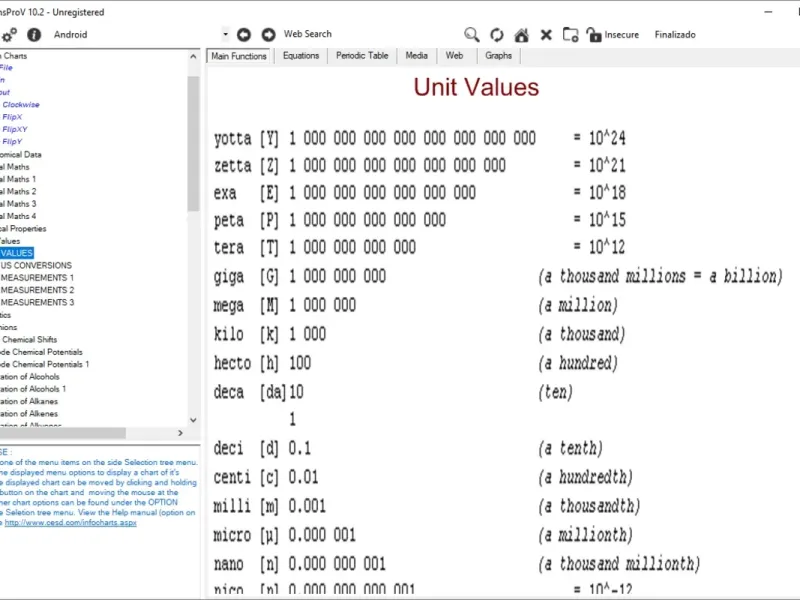800x600 pixels.
Task: Open the Alkenes tree item
Action: pyautogui.click(x=29, y=413)
